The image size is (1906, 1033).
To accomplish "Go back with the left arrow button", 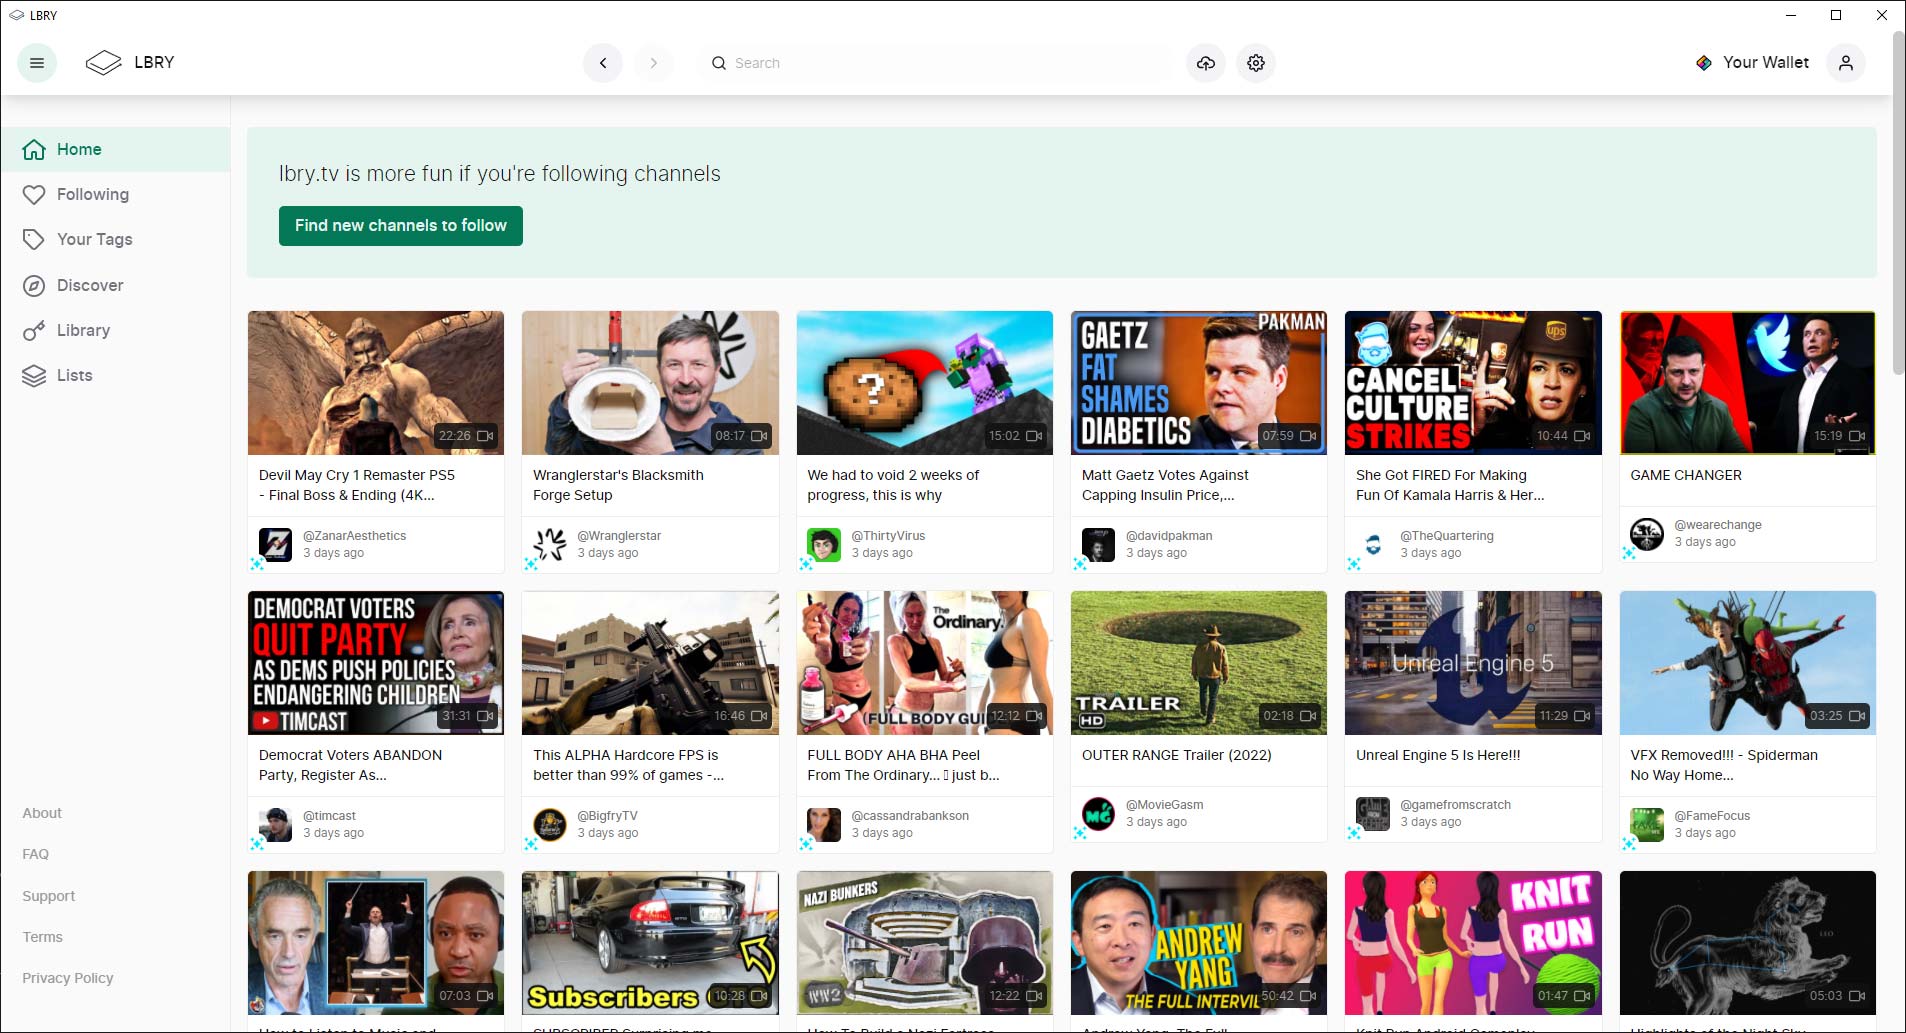I will (x=603, y=63).
